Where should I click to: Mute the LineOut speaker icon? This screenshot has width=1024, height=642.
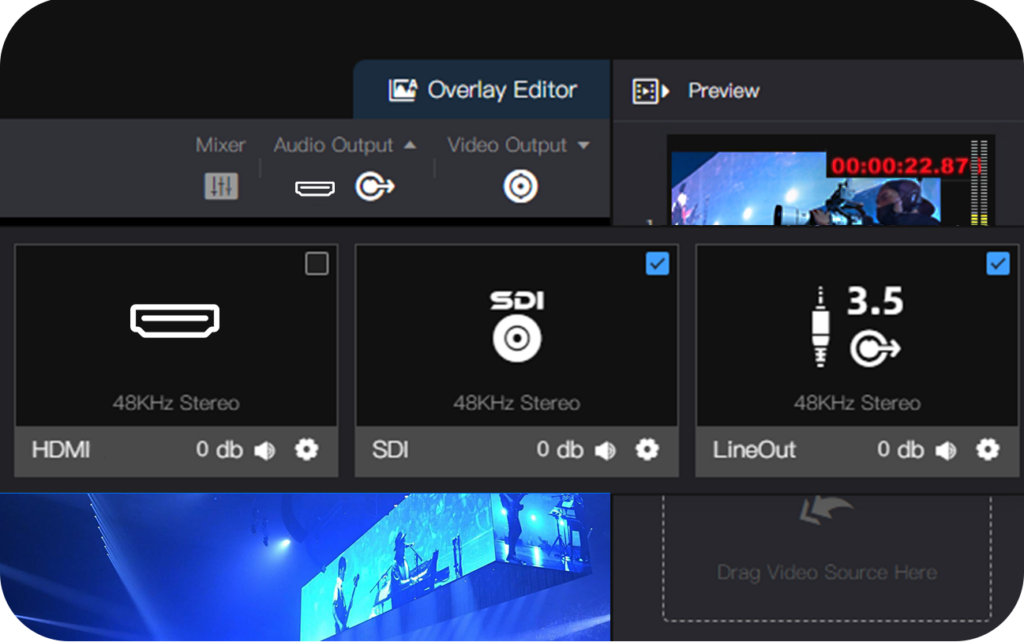pos(946,451)
